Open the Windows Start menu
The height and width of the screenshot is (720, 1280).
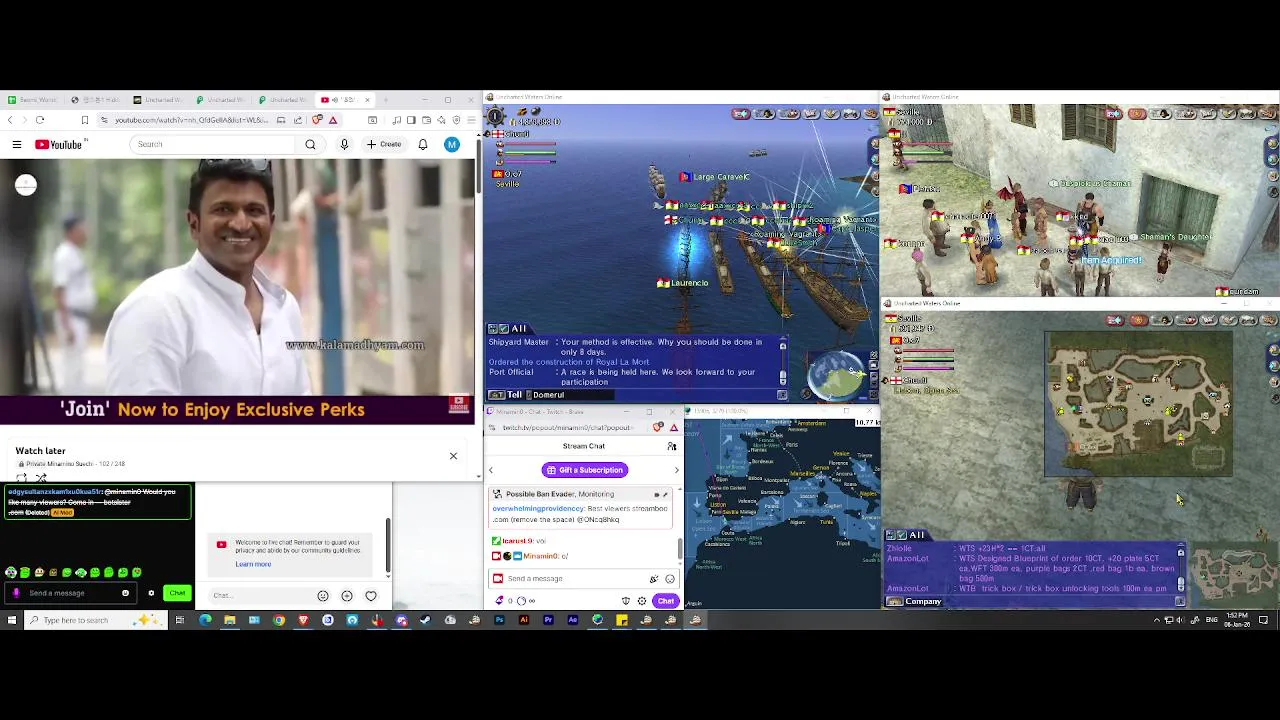11,620
